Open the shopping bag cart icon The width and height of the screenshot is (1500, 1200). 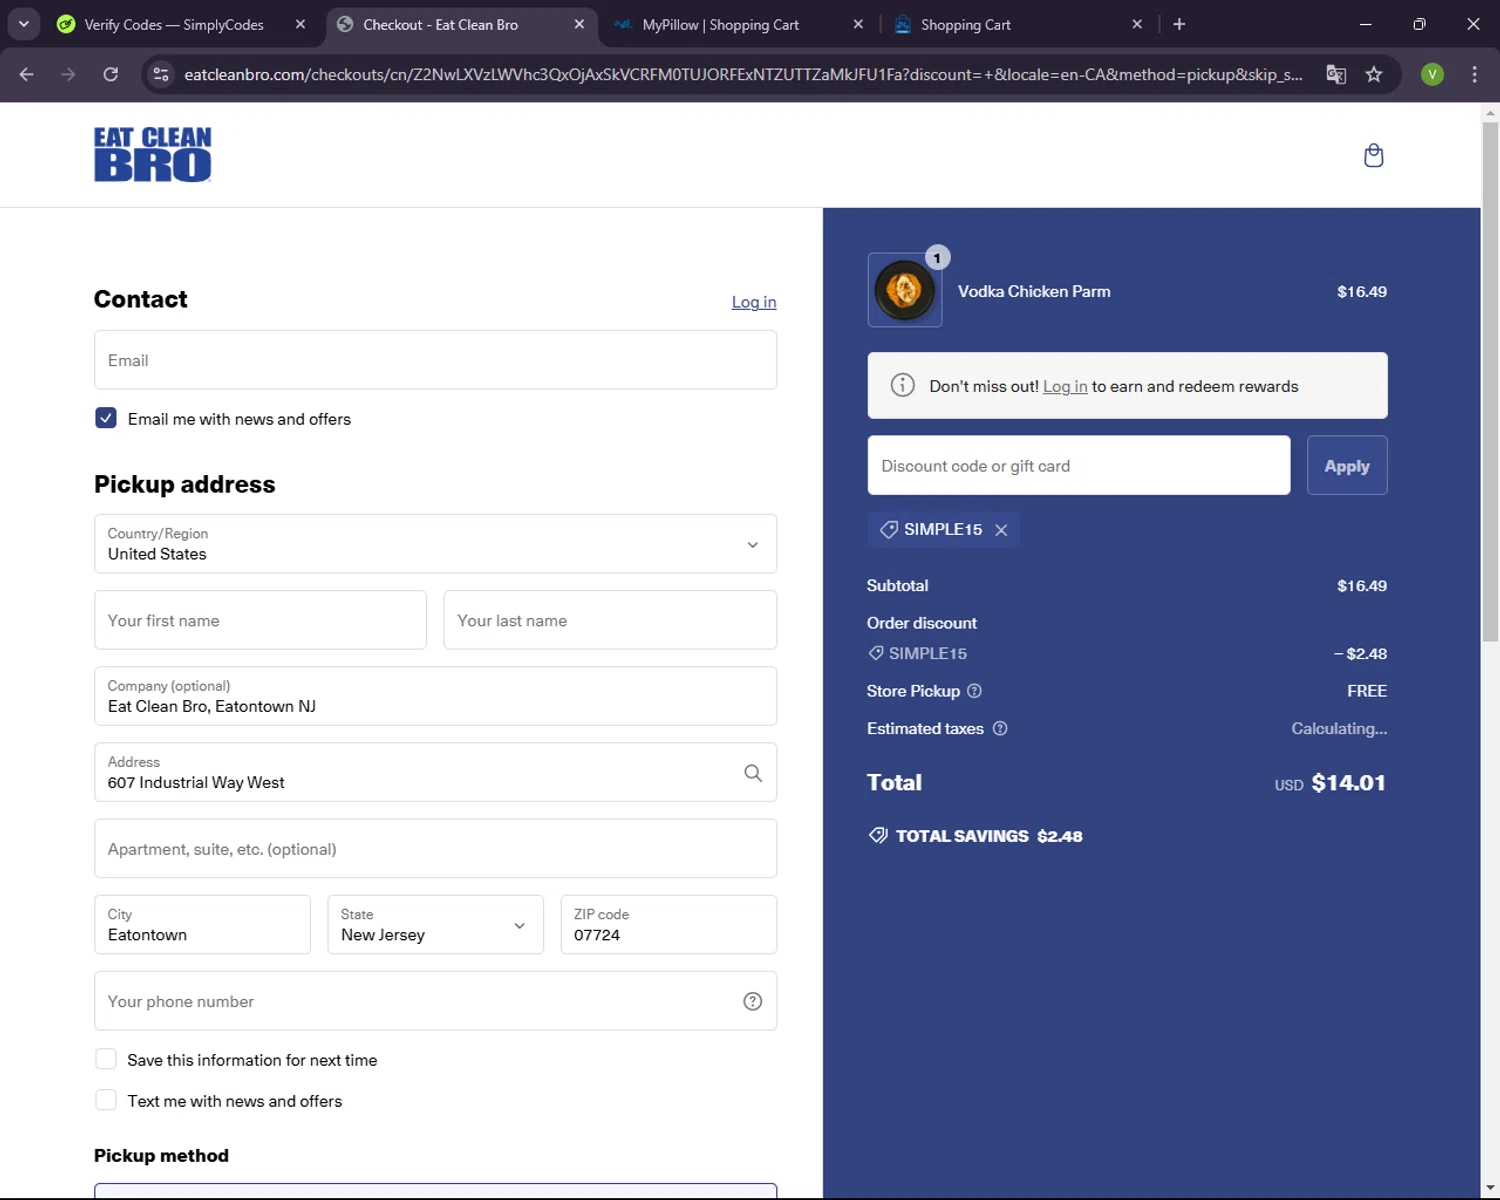(1373, 155)
